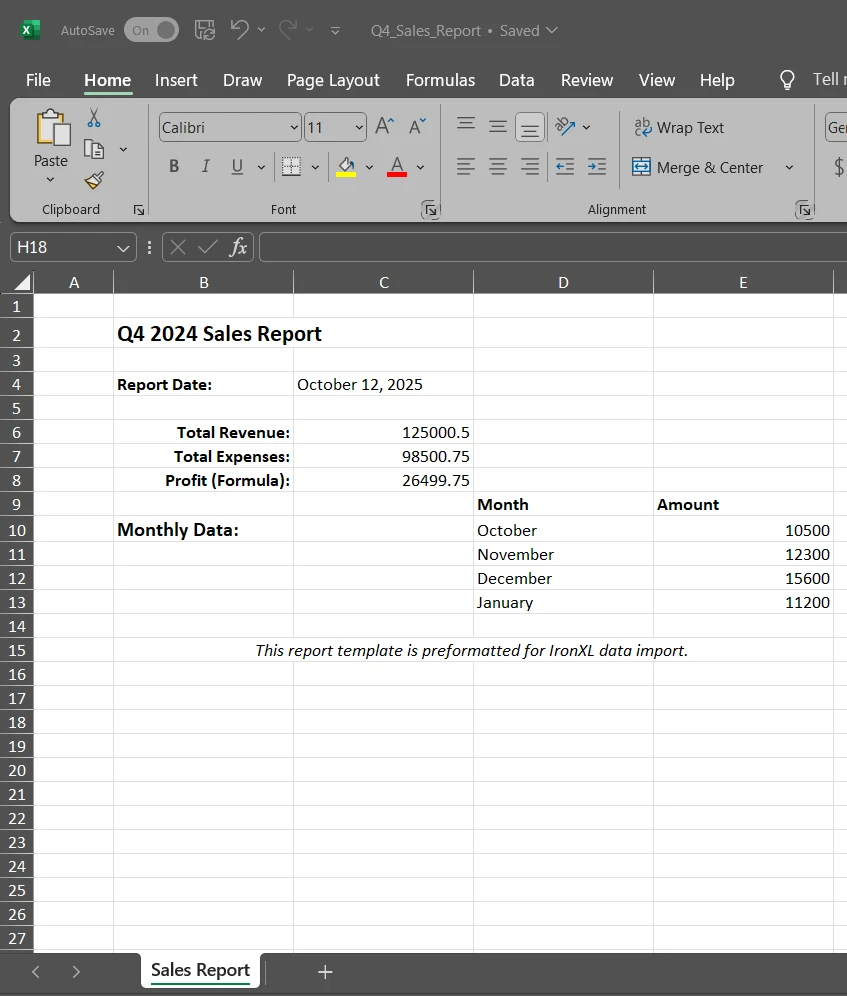Image resolution: width=847 pixels, height=996 pixels.
Task: Open the Formulas ribbon tab
Action: (440, 80)
